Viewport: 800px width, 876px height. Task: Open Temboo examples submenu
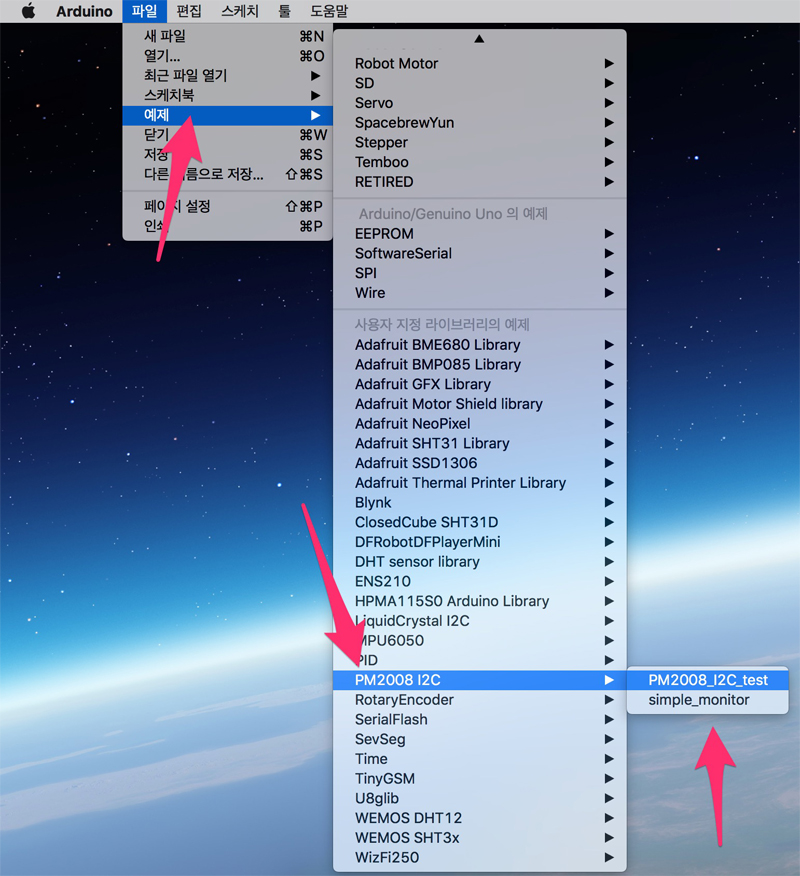pyautogui.click(x=479, y=162)
